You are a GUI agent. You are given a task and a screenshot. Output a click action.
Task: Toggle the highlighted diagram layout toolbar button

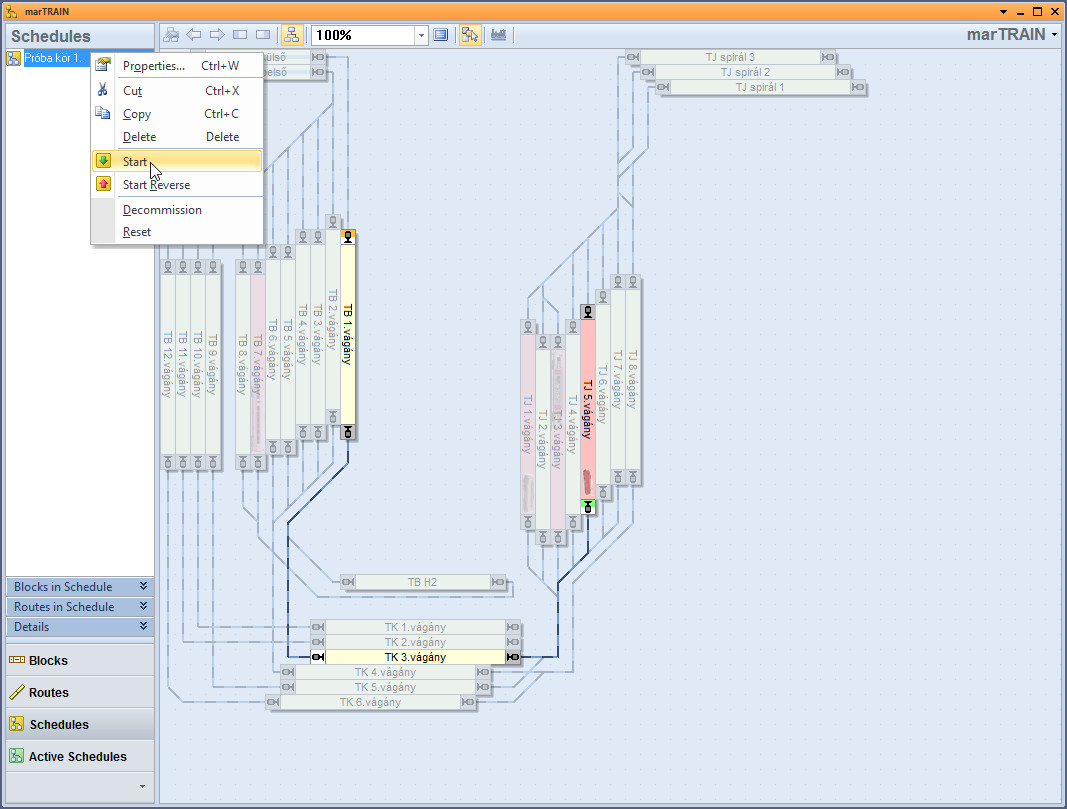(x=292, y=35)
